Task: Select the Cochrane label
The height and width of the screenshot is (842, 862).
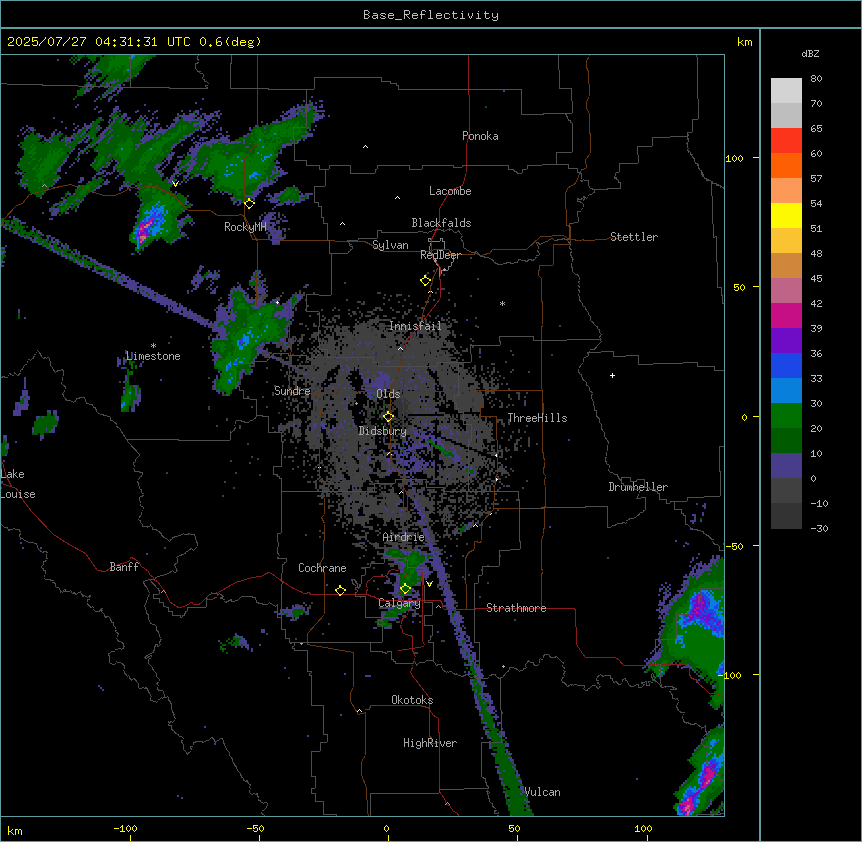Action: point(322,568)
